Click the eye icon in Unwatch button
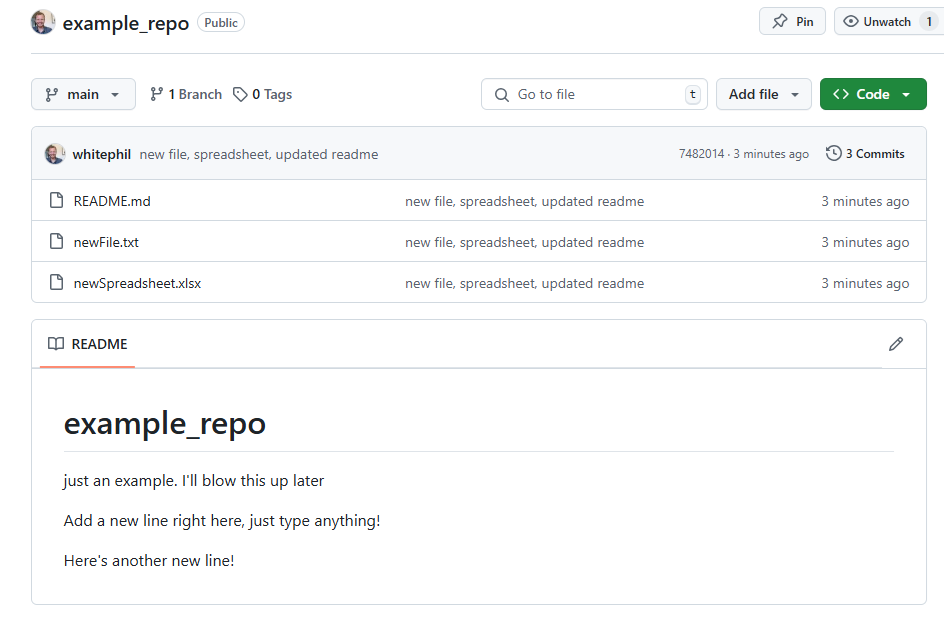Screen dimensions: 944x623 pos(851,22)
